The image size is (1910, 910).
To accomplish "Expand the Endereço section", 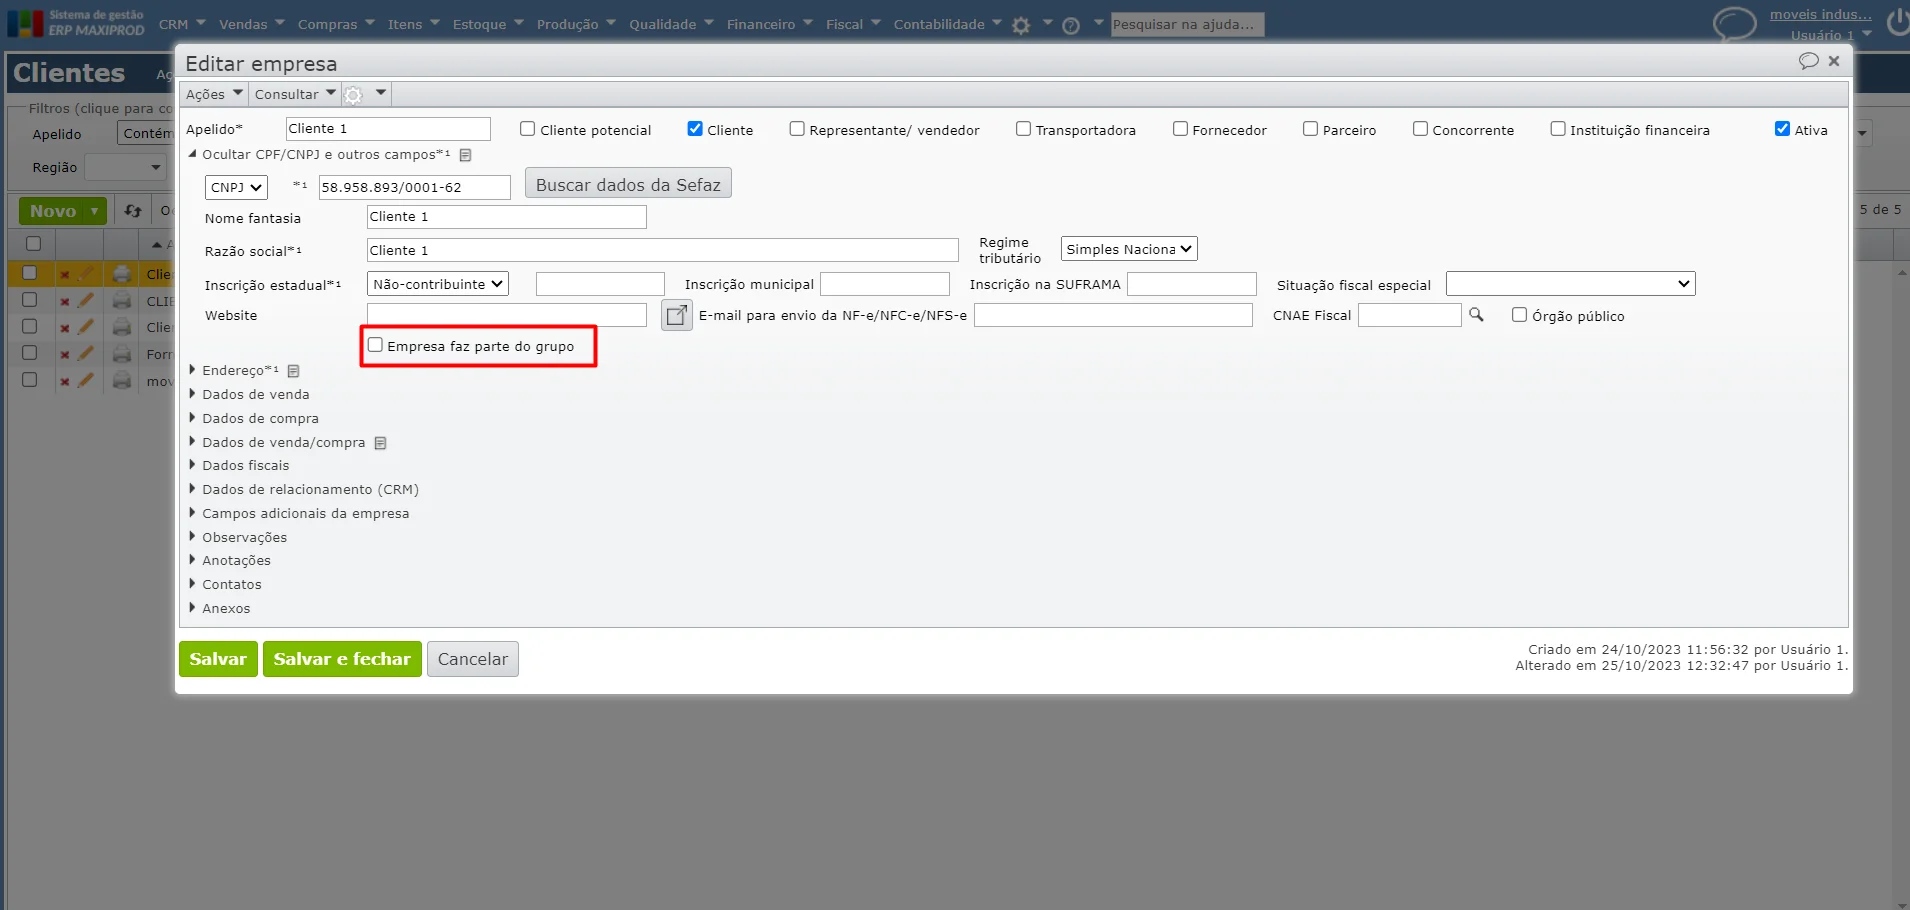I will click(192, 370).
